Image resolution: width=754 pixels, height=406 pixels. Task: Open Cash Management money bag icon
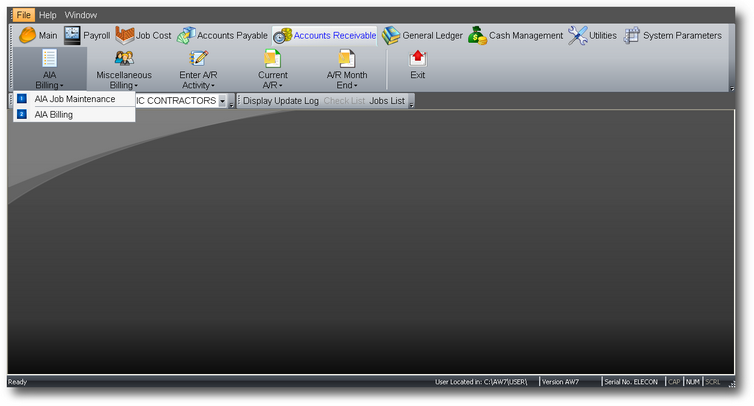click(478, 35)
